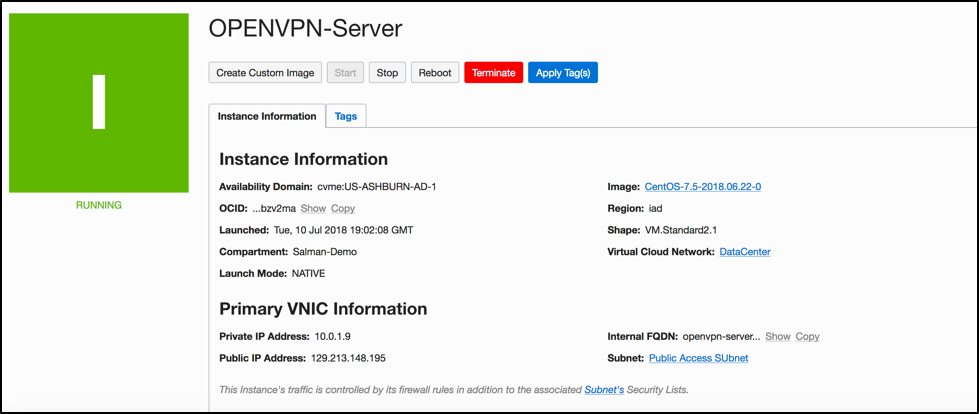Copy the Internal FQDN

pos(808,337)
